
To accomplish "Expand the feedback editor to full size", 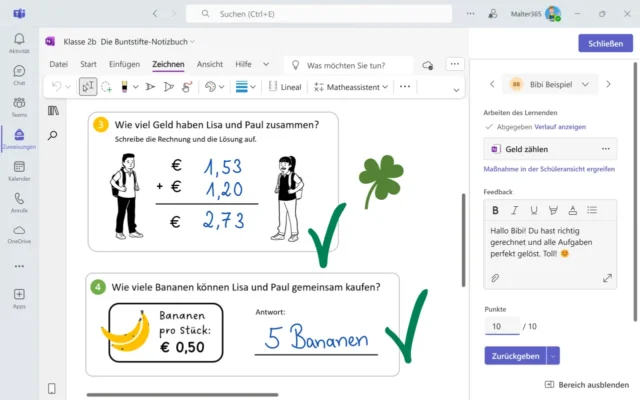I will (x=607, y=277).
